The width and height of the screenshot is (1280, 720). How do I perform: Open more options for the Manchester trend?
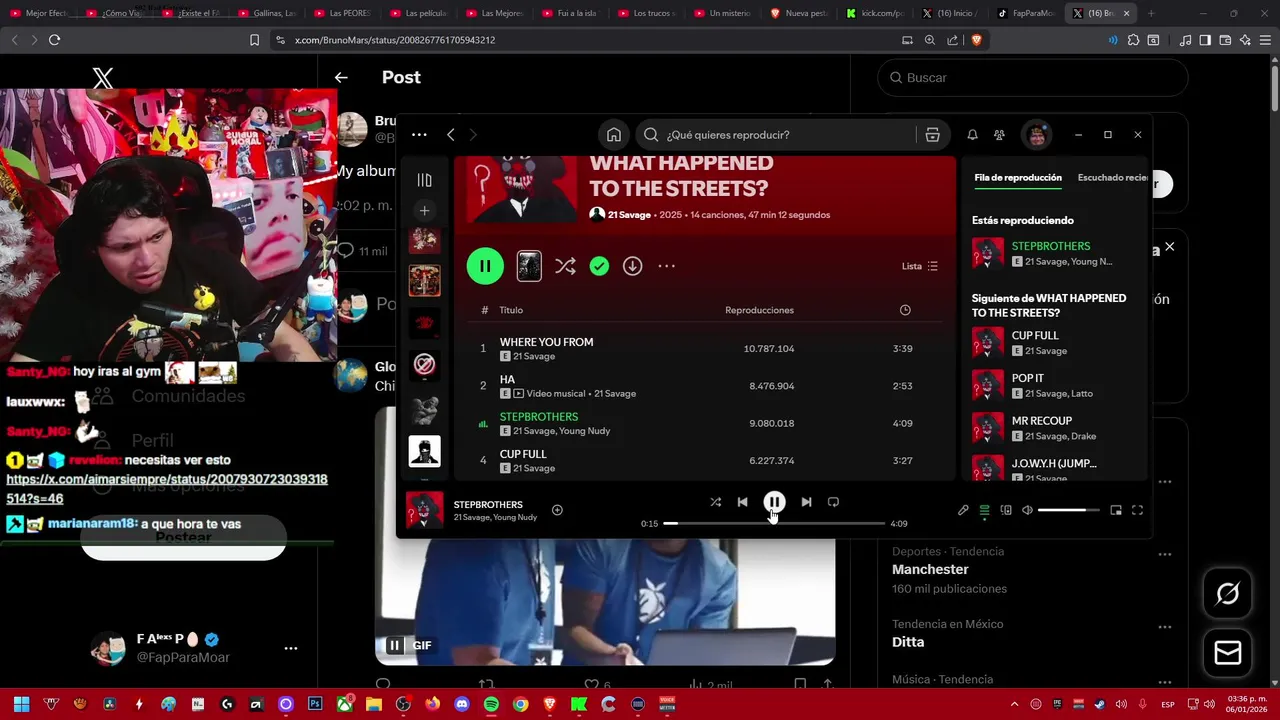pyautogui.click(x=1164, y=554)
